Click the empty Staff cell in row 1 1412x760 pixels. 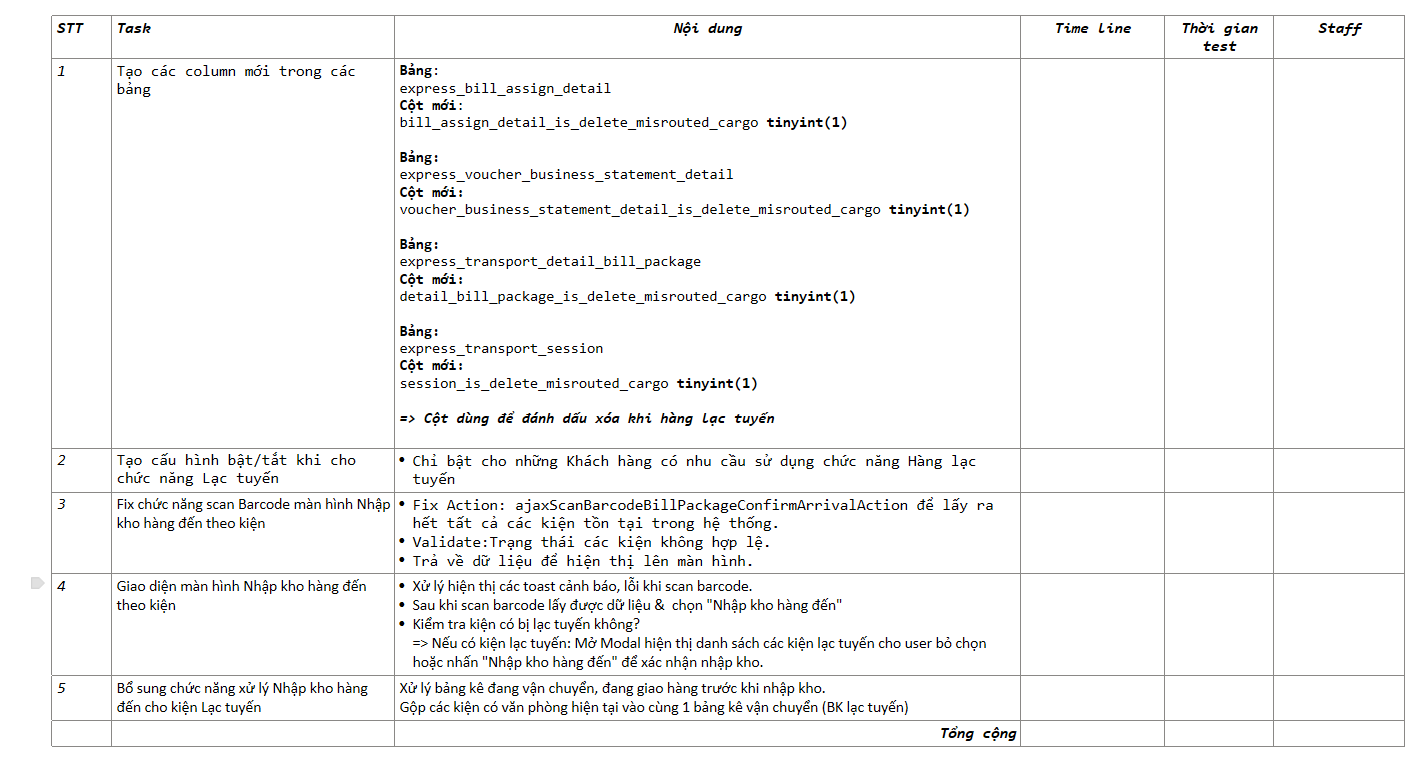1338,250
